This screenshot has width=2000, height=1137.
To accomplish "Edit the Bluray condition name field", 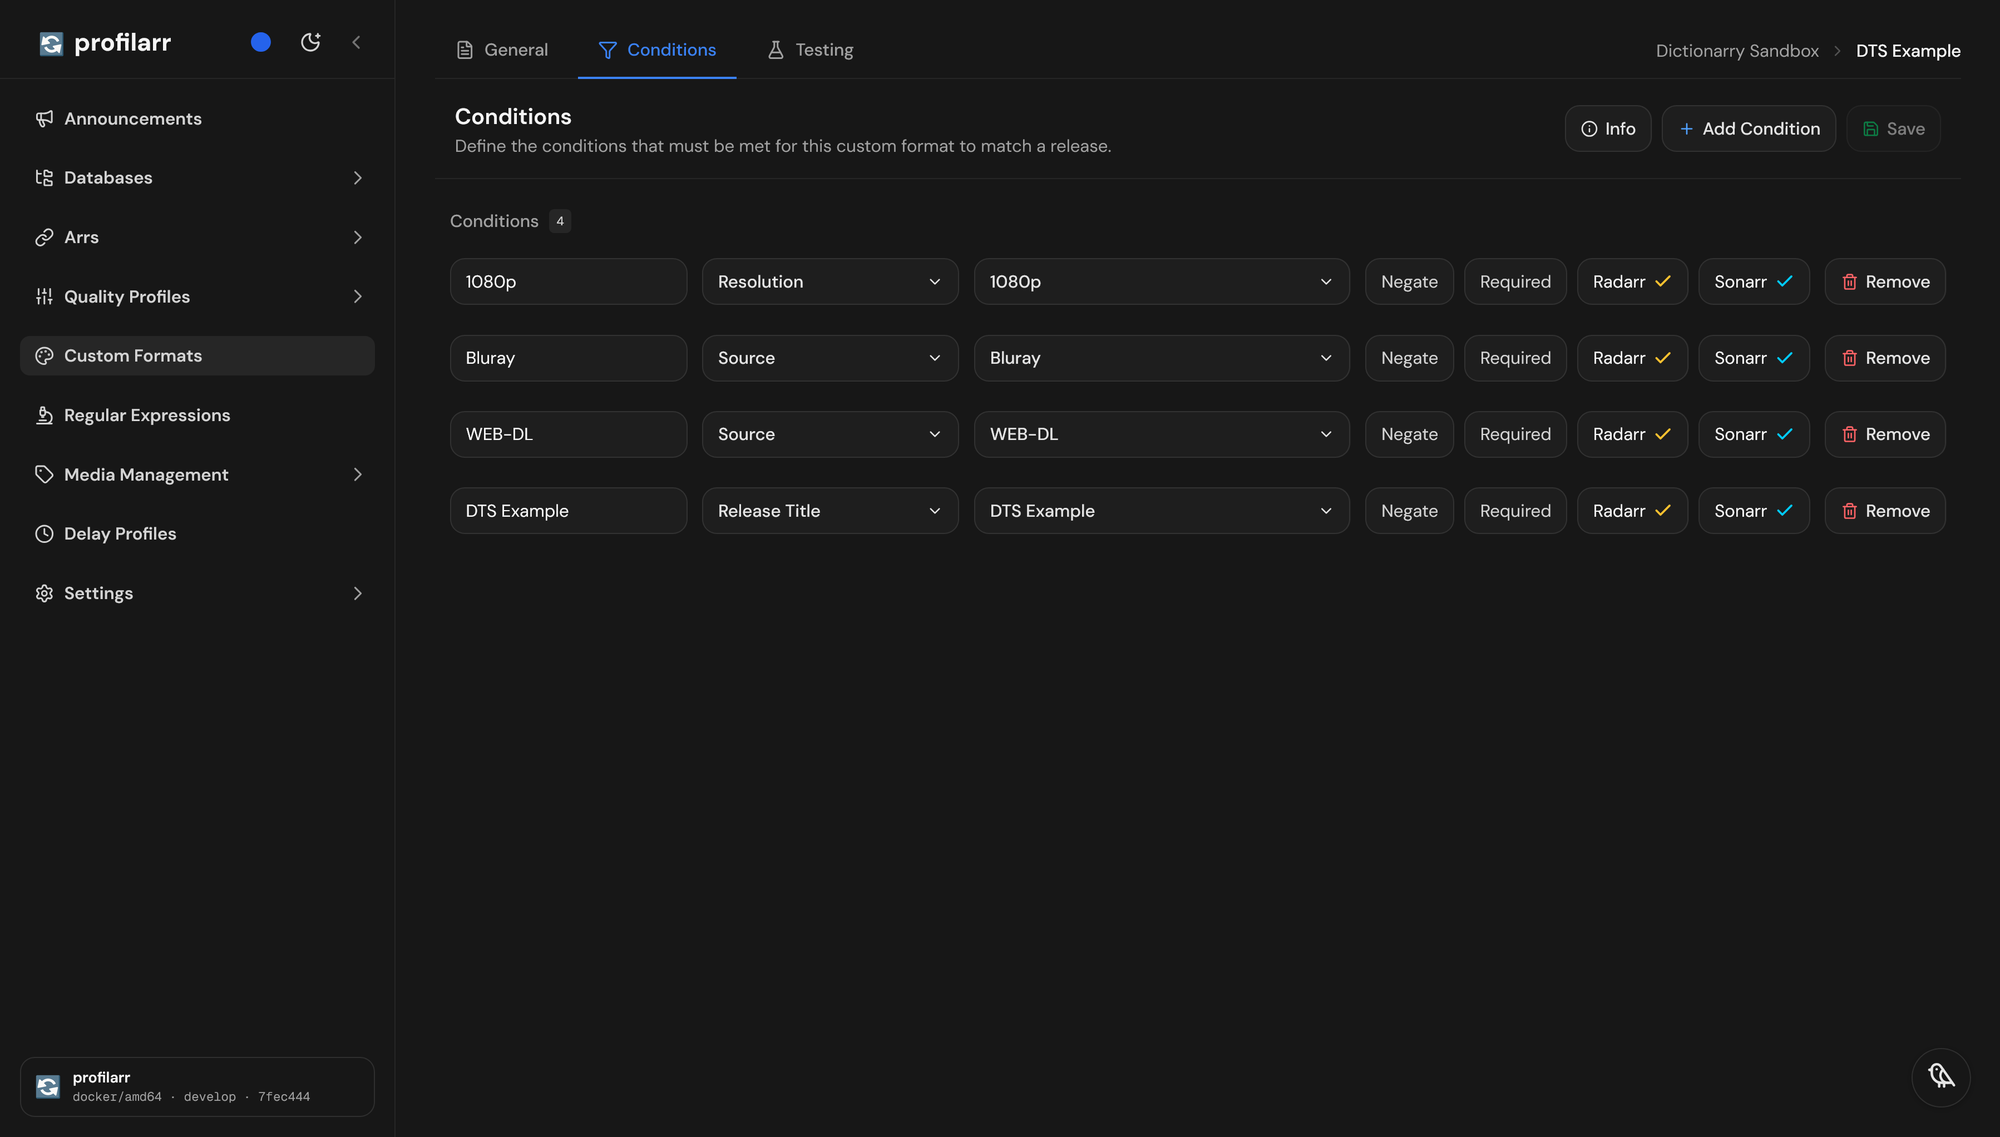I will click(x=568, y=358).
